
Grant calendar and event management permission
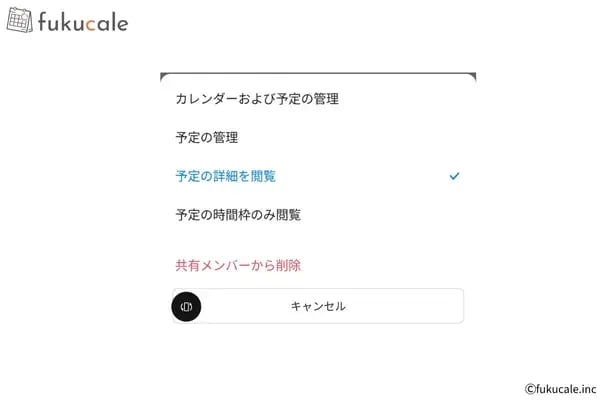[318, 99]
